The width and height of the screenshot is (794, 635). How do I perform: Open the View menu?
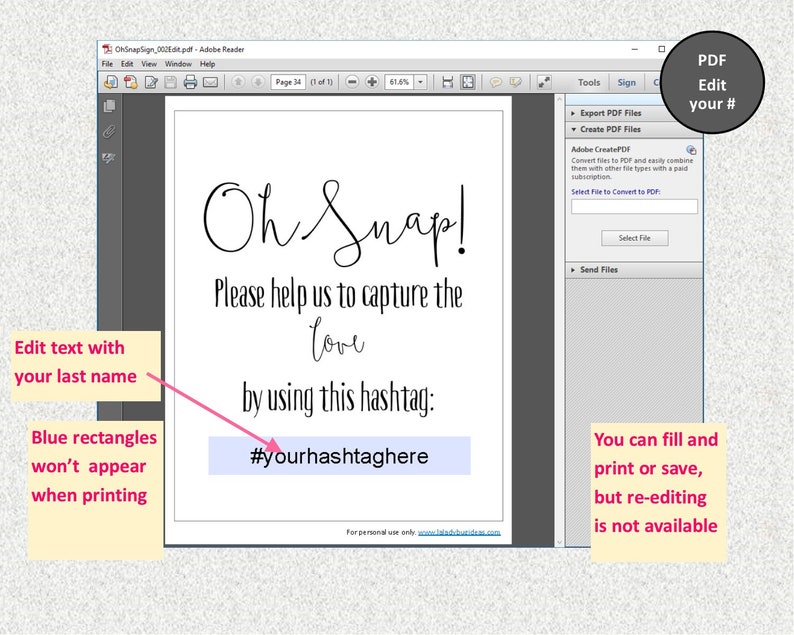point(149,64)
